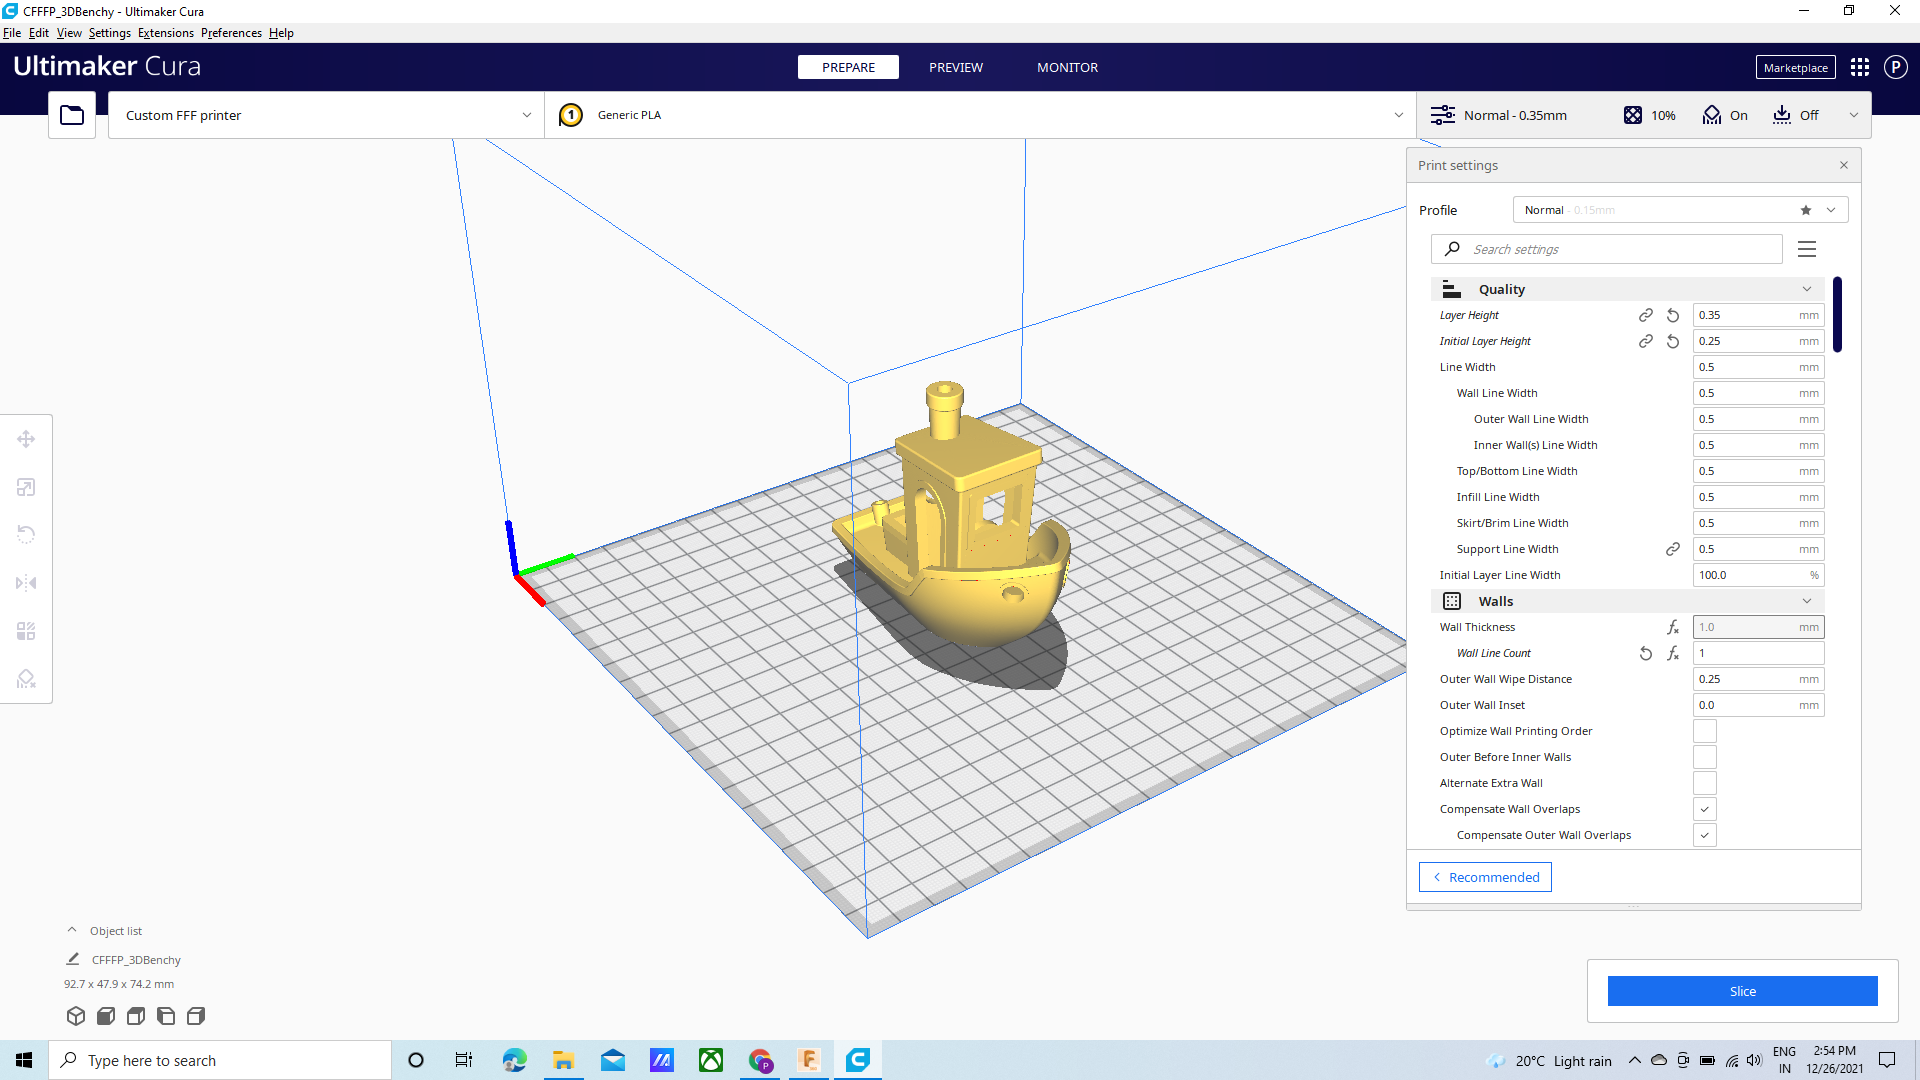Screen dimensions: 1920x1080
Task: Open the Custom FFF printer dropdown
Action: [x=326, y=115]
